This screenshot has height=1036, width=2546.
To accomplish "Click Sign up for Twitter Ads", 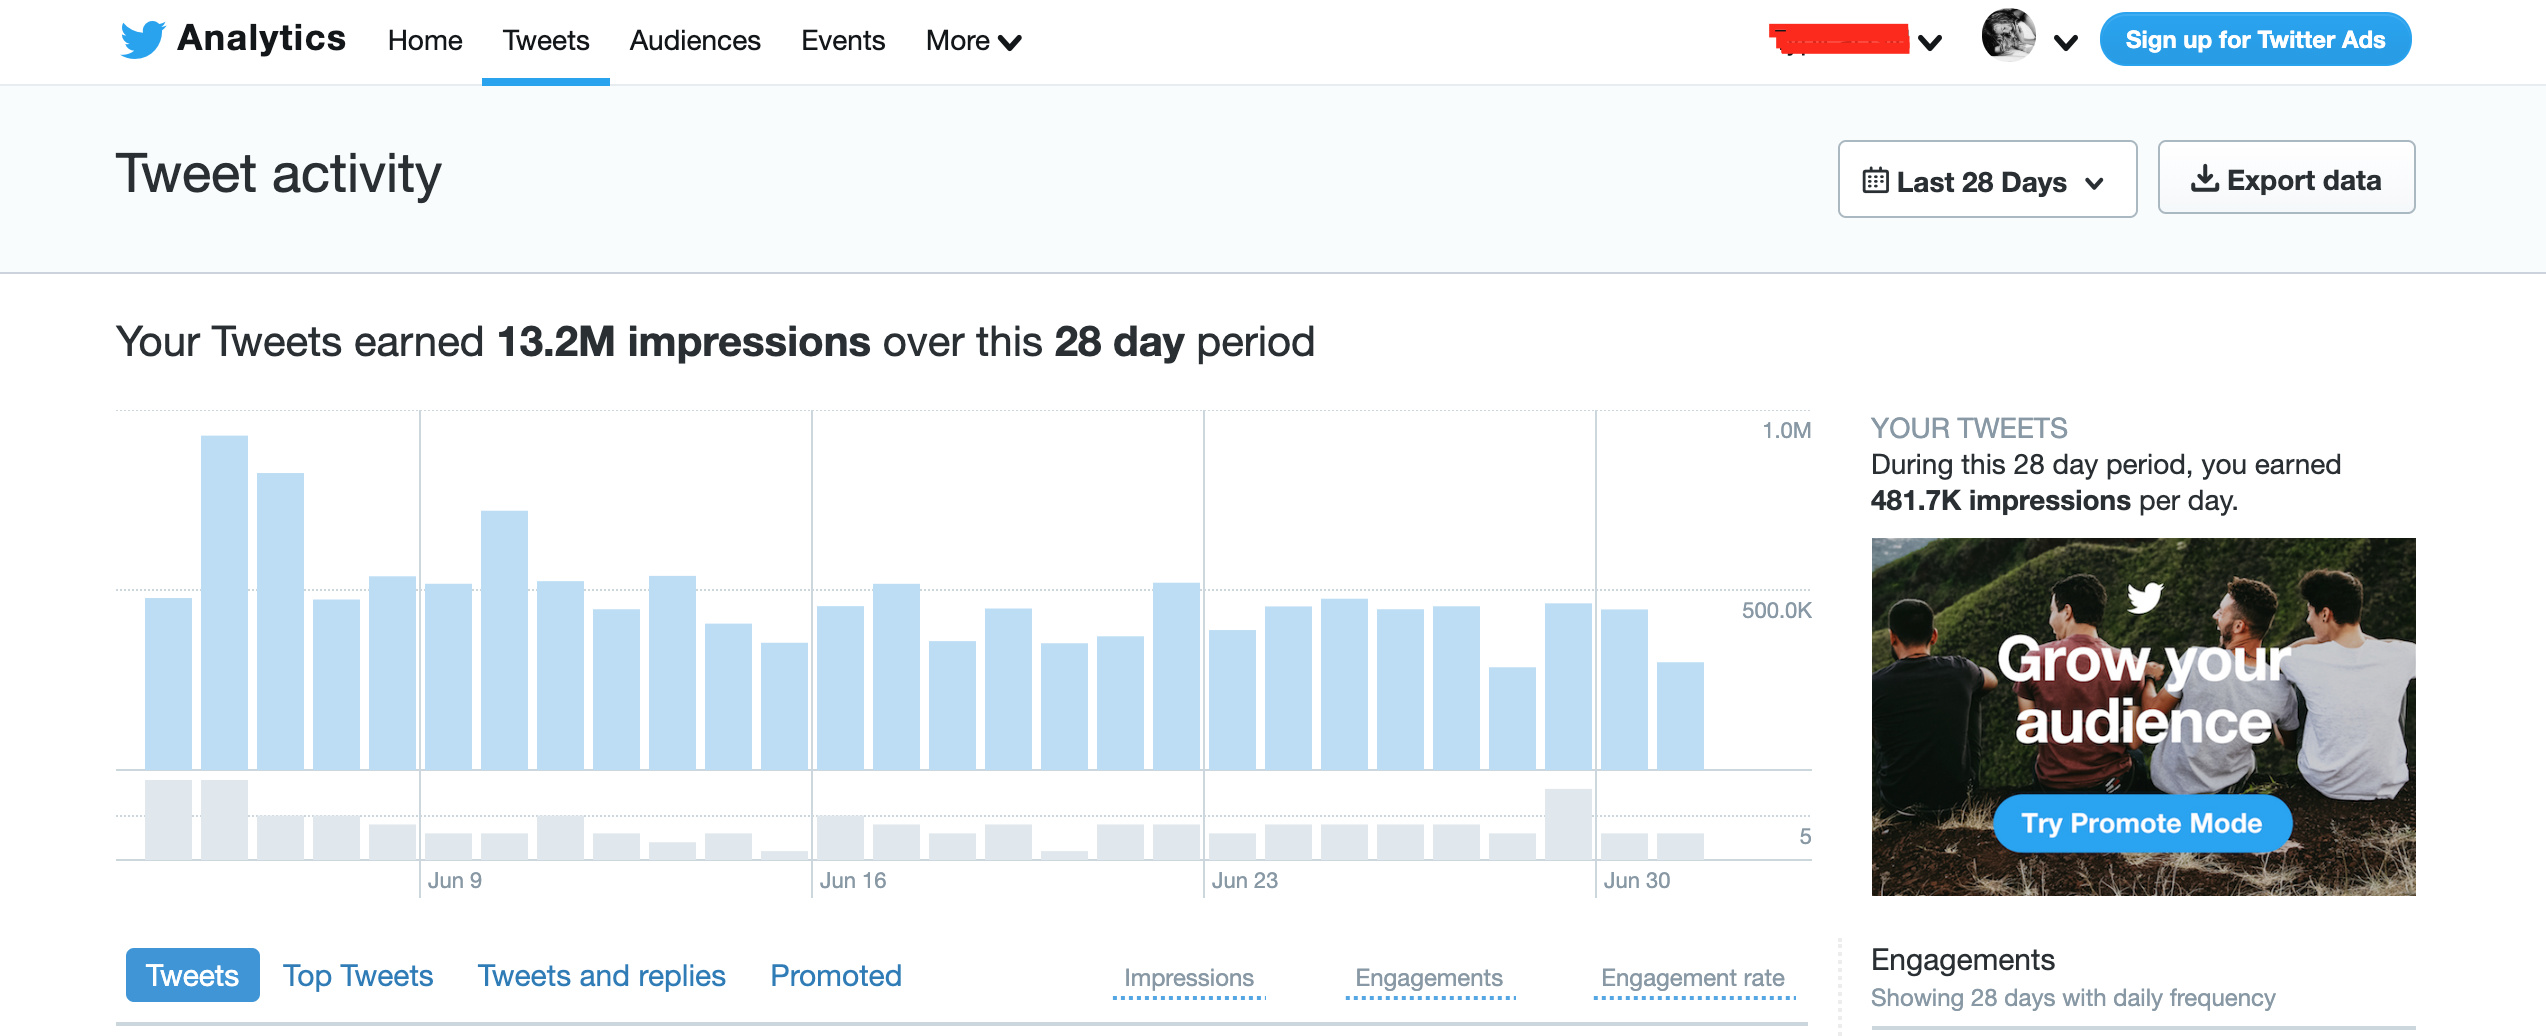I will [2255, 40].
